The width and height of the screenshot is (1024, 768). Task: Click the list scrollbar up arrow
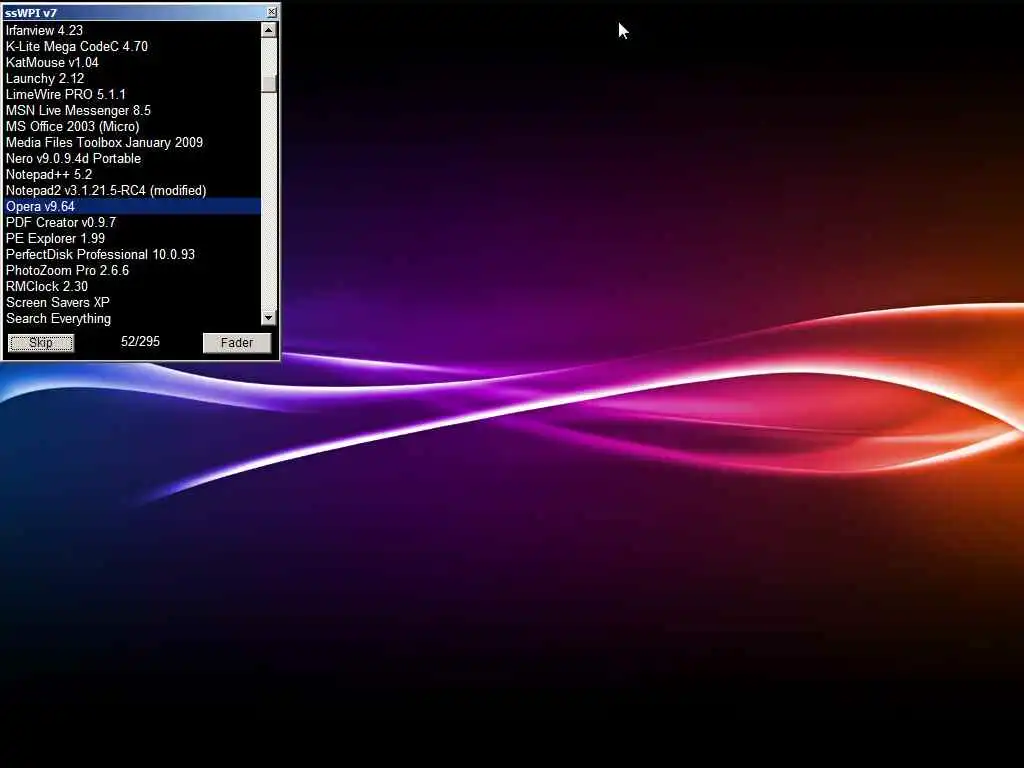(x=268, y=30)
